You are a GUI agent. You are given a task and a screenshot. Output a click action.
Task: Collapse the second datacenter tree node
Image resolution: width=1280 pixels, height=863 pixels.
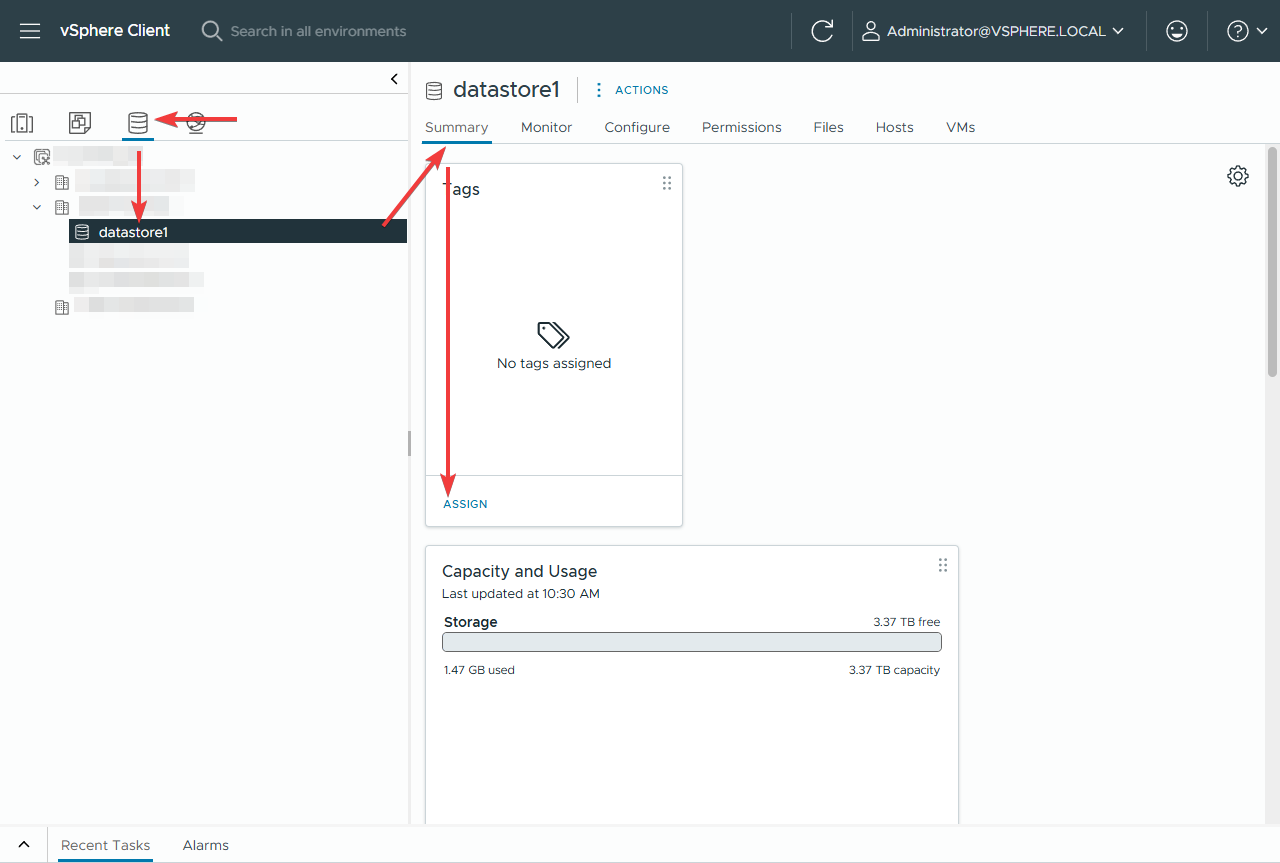point(37,207)
